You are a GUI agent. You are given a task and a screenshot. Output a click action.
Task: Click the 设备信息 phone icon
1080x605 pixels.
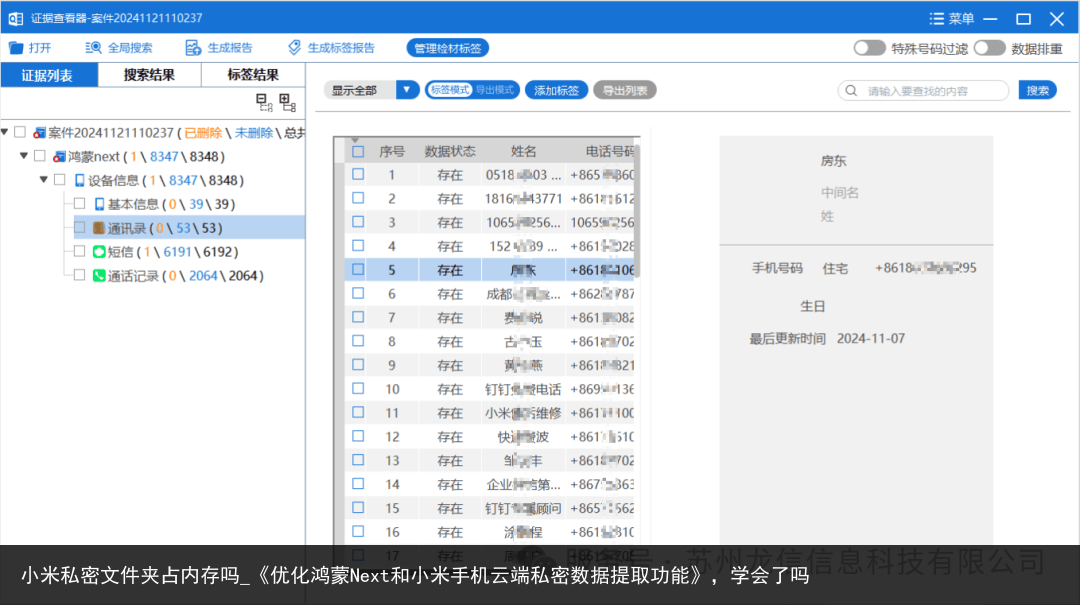(x=80, y=181)
